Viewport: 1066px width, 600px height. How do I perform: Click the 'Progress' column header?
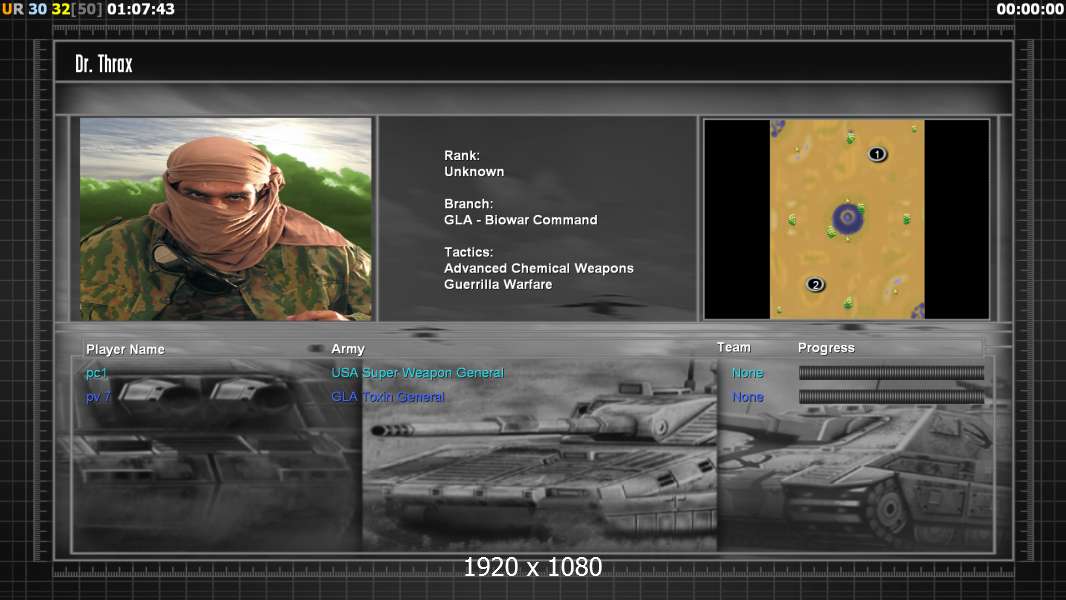826,348
